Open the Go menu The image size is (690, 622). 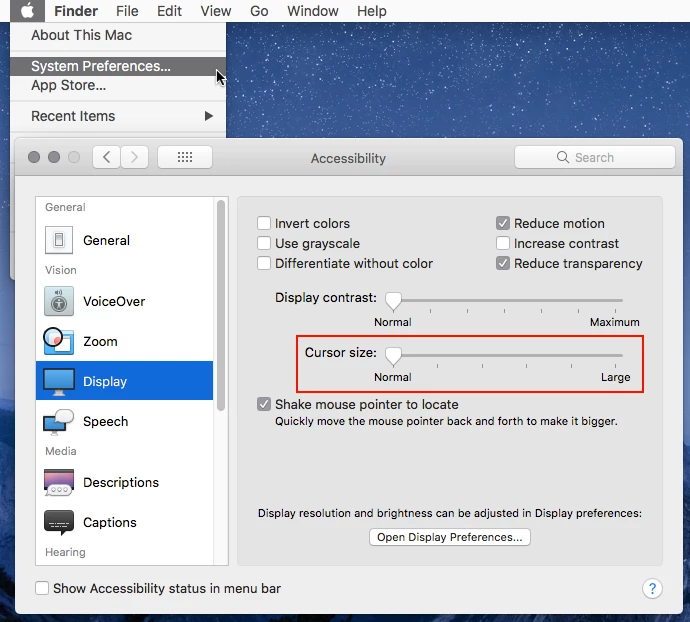(259, 11)
